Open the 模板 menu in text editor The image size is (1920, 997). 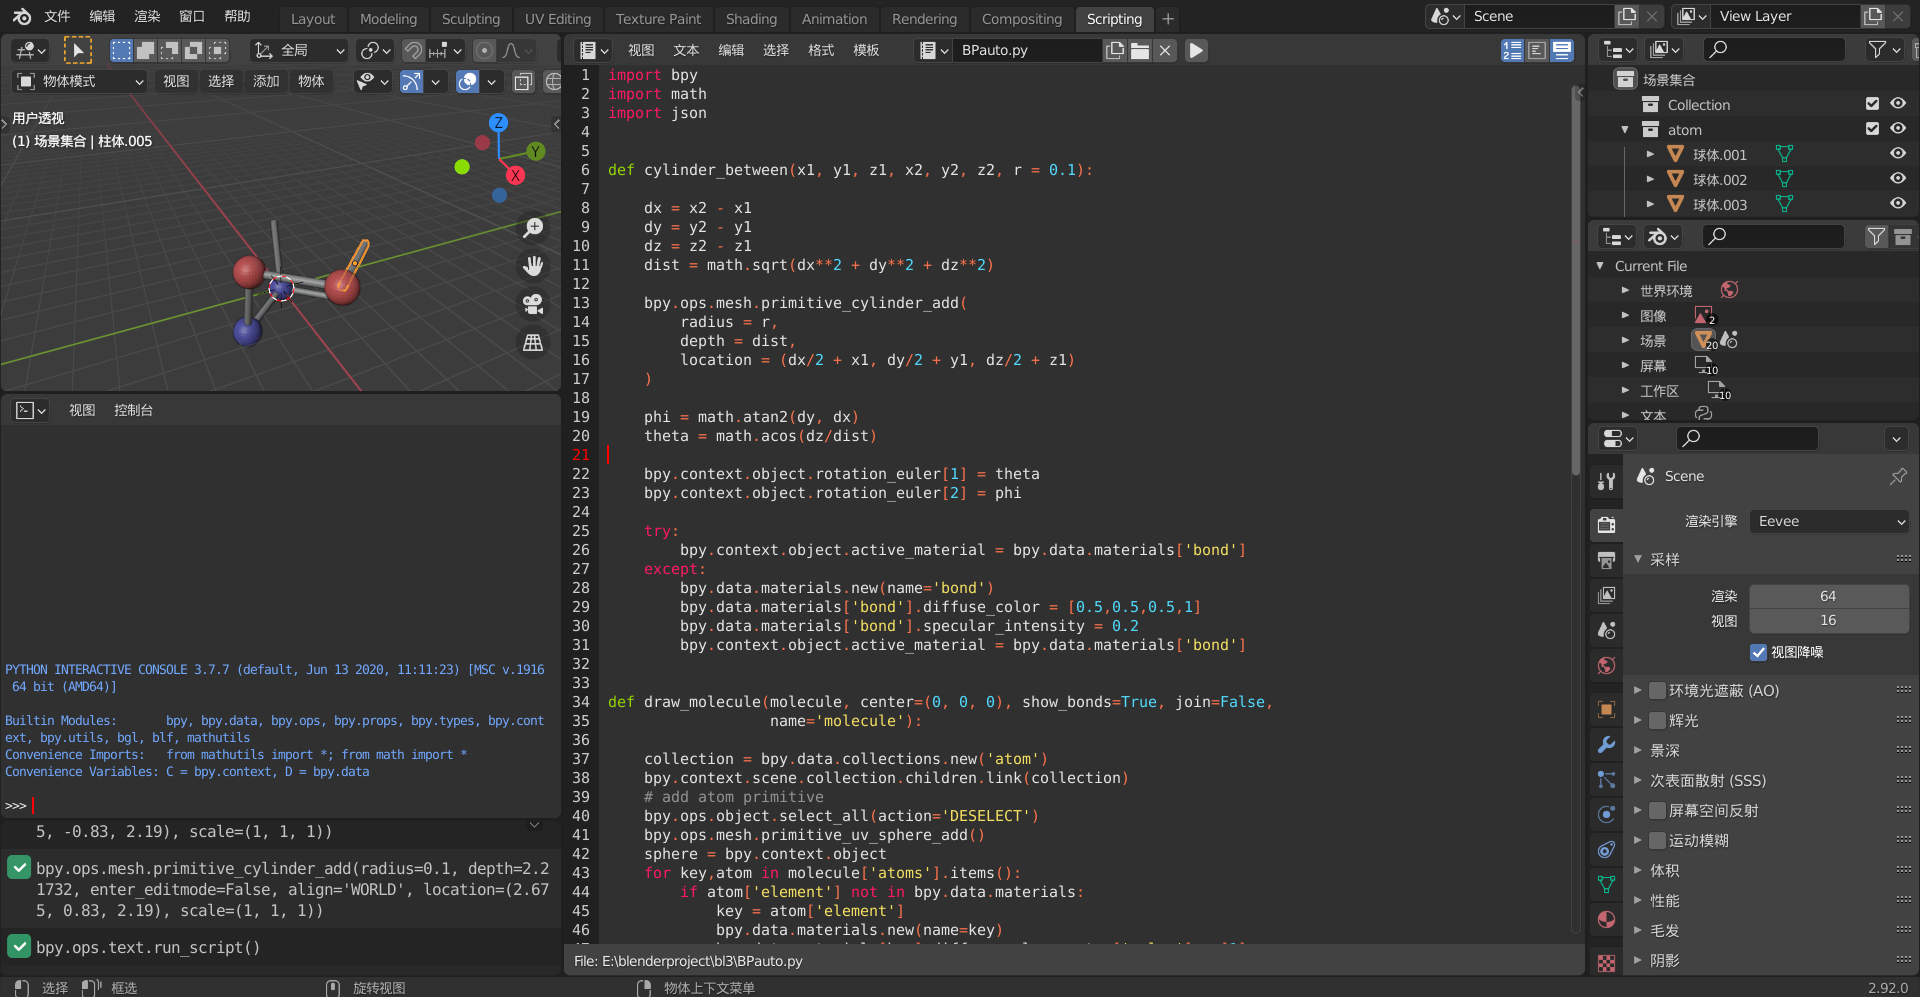click(x=866, y=50)
